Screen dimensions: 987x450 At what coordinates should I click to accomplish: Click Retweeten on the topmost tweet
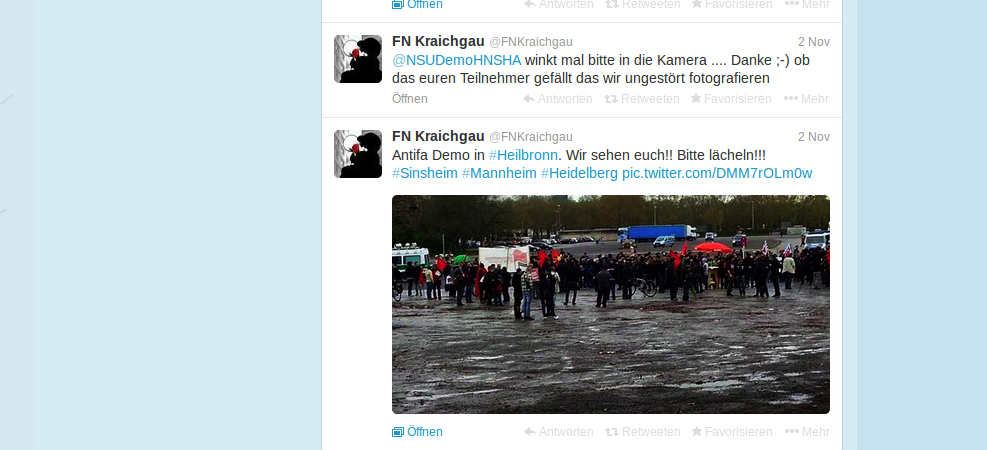[x=643, y=4]
